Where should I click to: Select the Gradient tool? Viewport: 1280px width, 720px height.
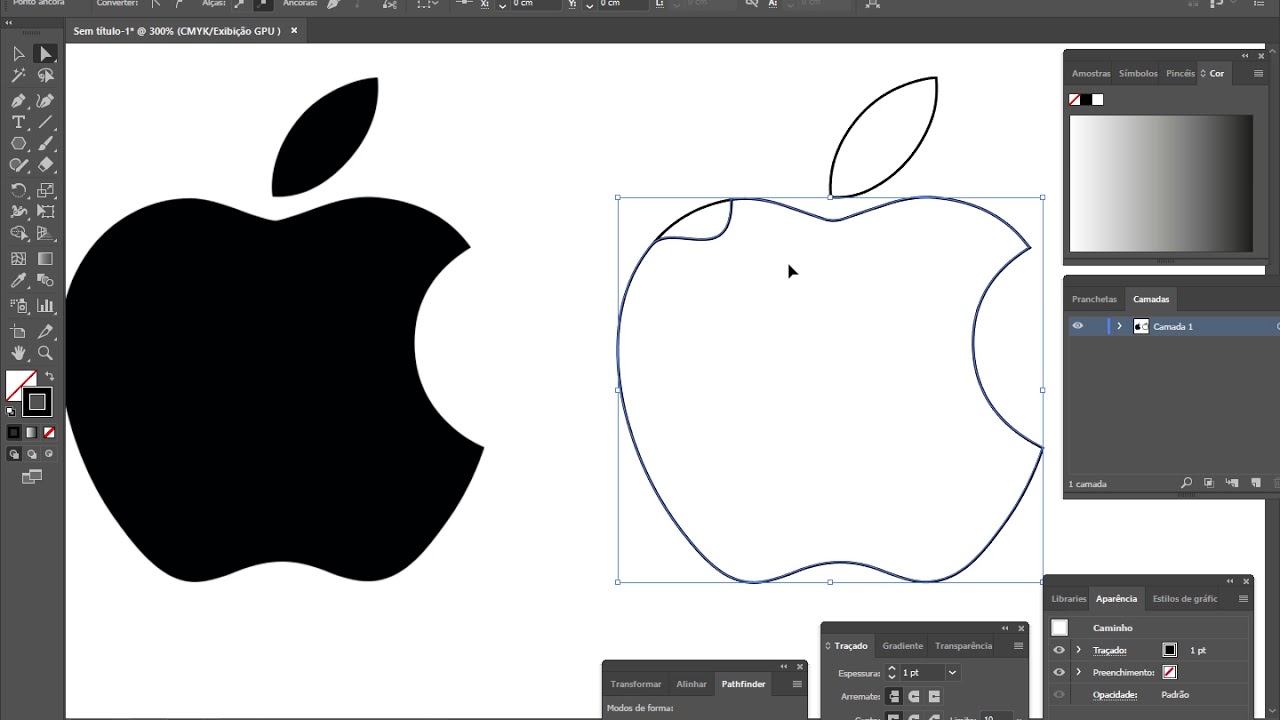click(x=45, y=259)
